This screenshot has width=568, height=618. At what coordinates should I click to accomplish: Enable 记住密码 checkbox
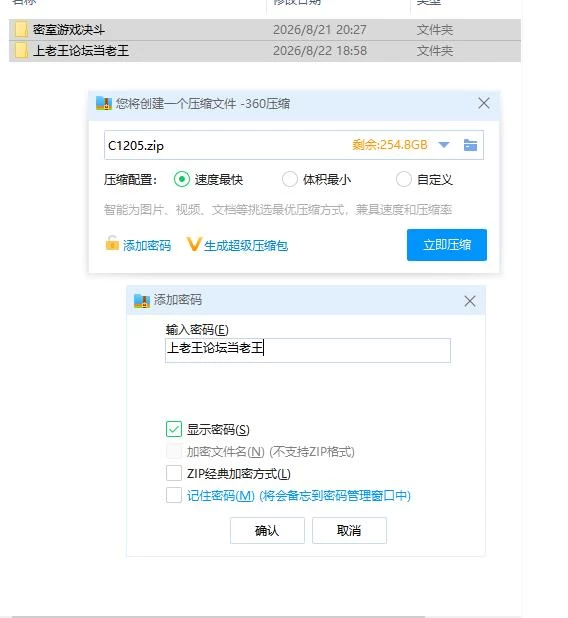click(174, 495)
